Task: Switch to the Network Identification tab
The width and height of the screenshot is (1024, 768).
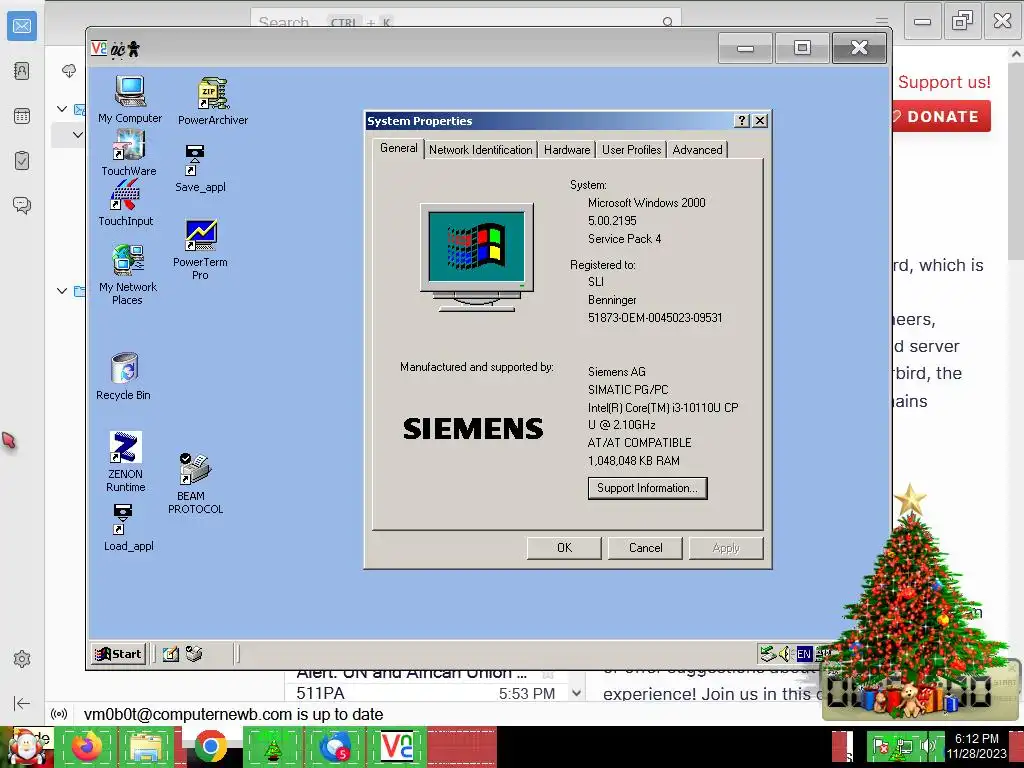Action: point(481,150)
